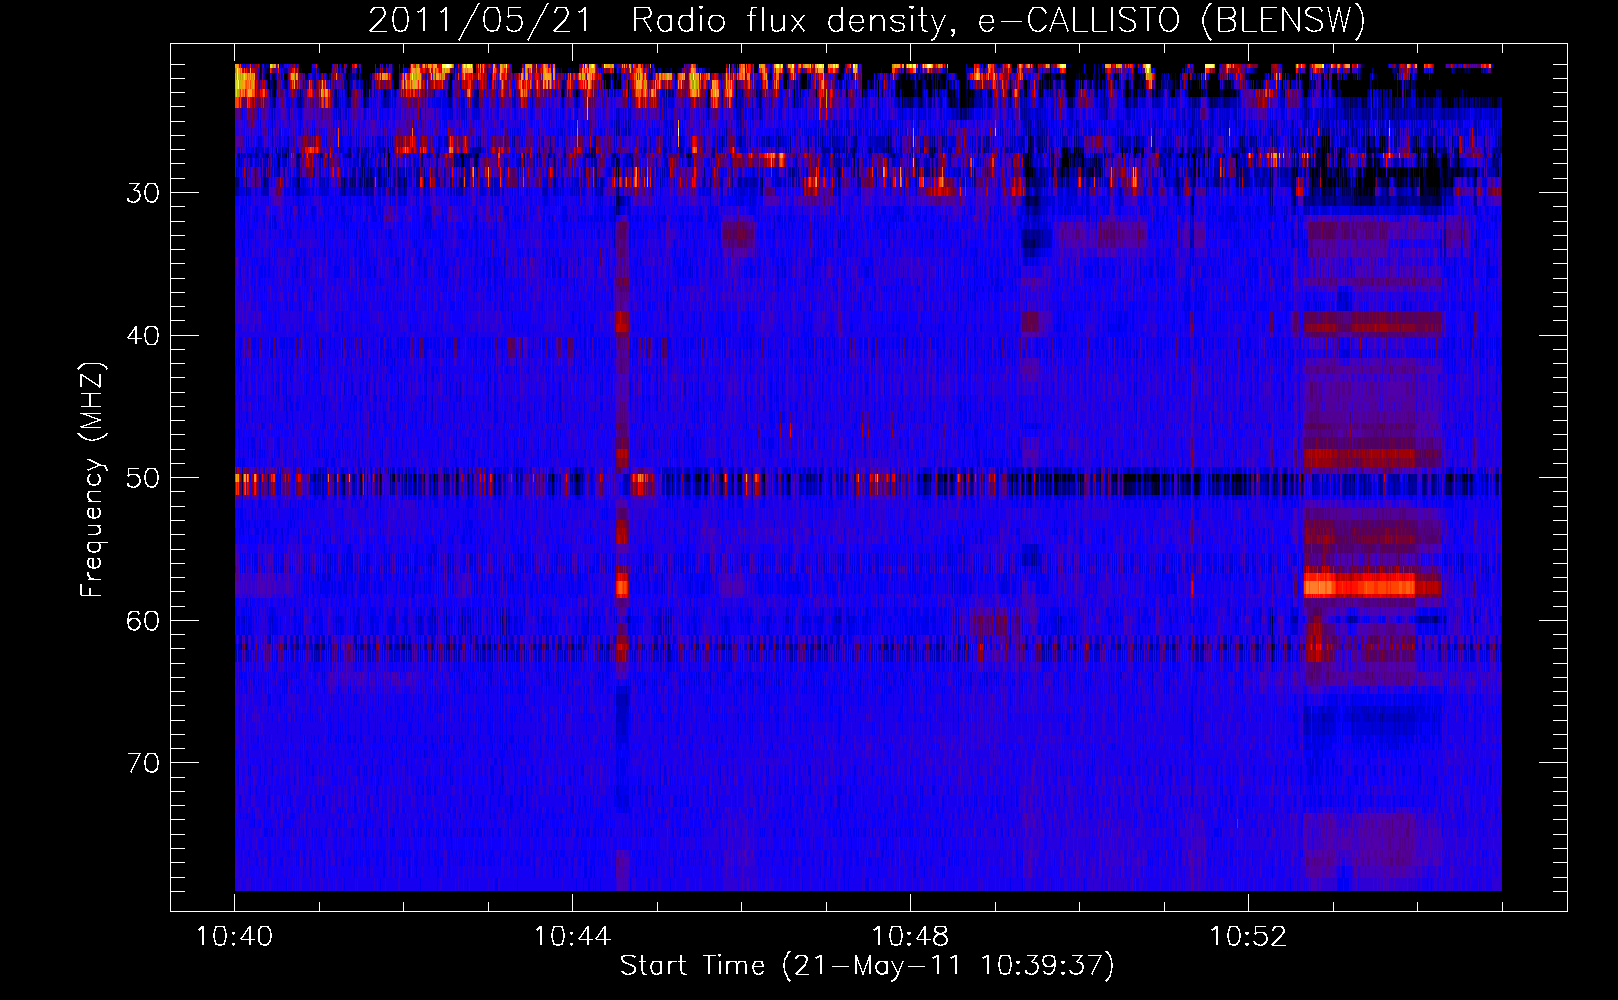This screenshot has width=1618, height=1000.
Task: Click the '50' frequency tick label
Action: pyautogui.click(x=143, y=478)
